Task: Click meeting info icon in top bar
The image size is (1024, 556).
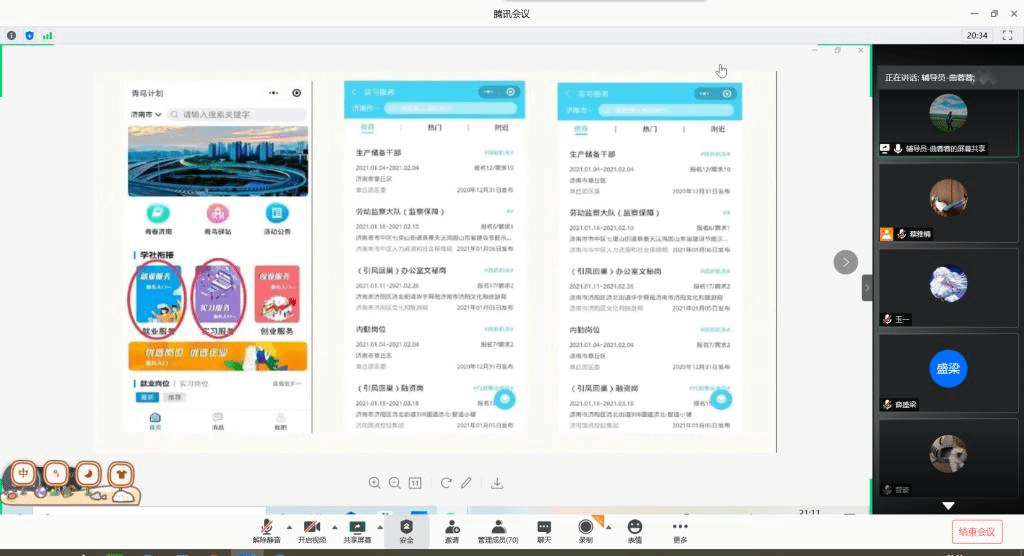Action: pyautogui.click(x=11, y=35)
